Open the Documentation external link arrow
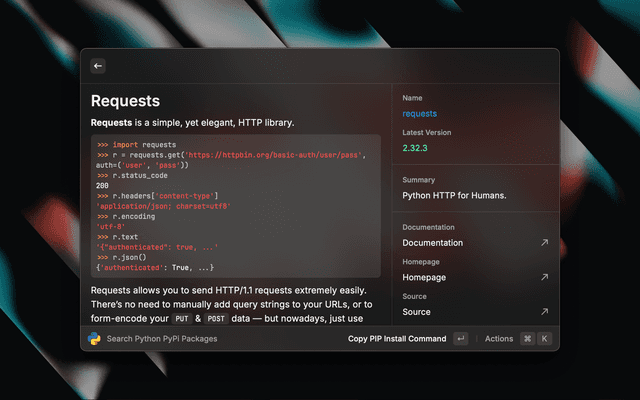The image size is (640, 400). click(x=544, y=242)
